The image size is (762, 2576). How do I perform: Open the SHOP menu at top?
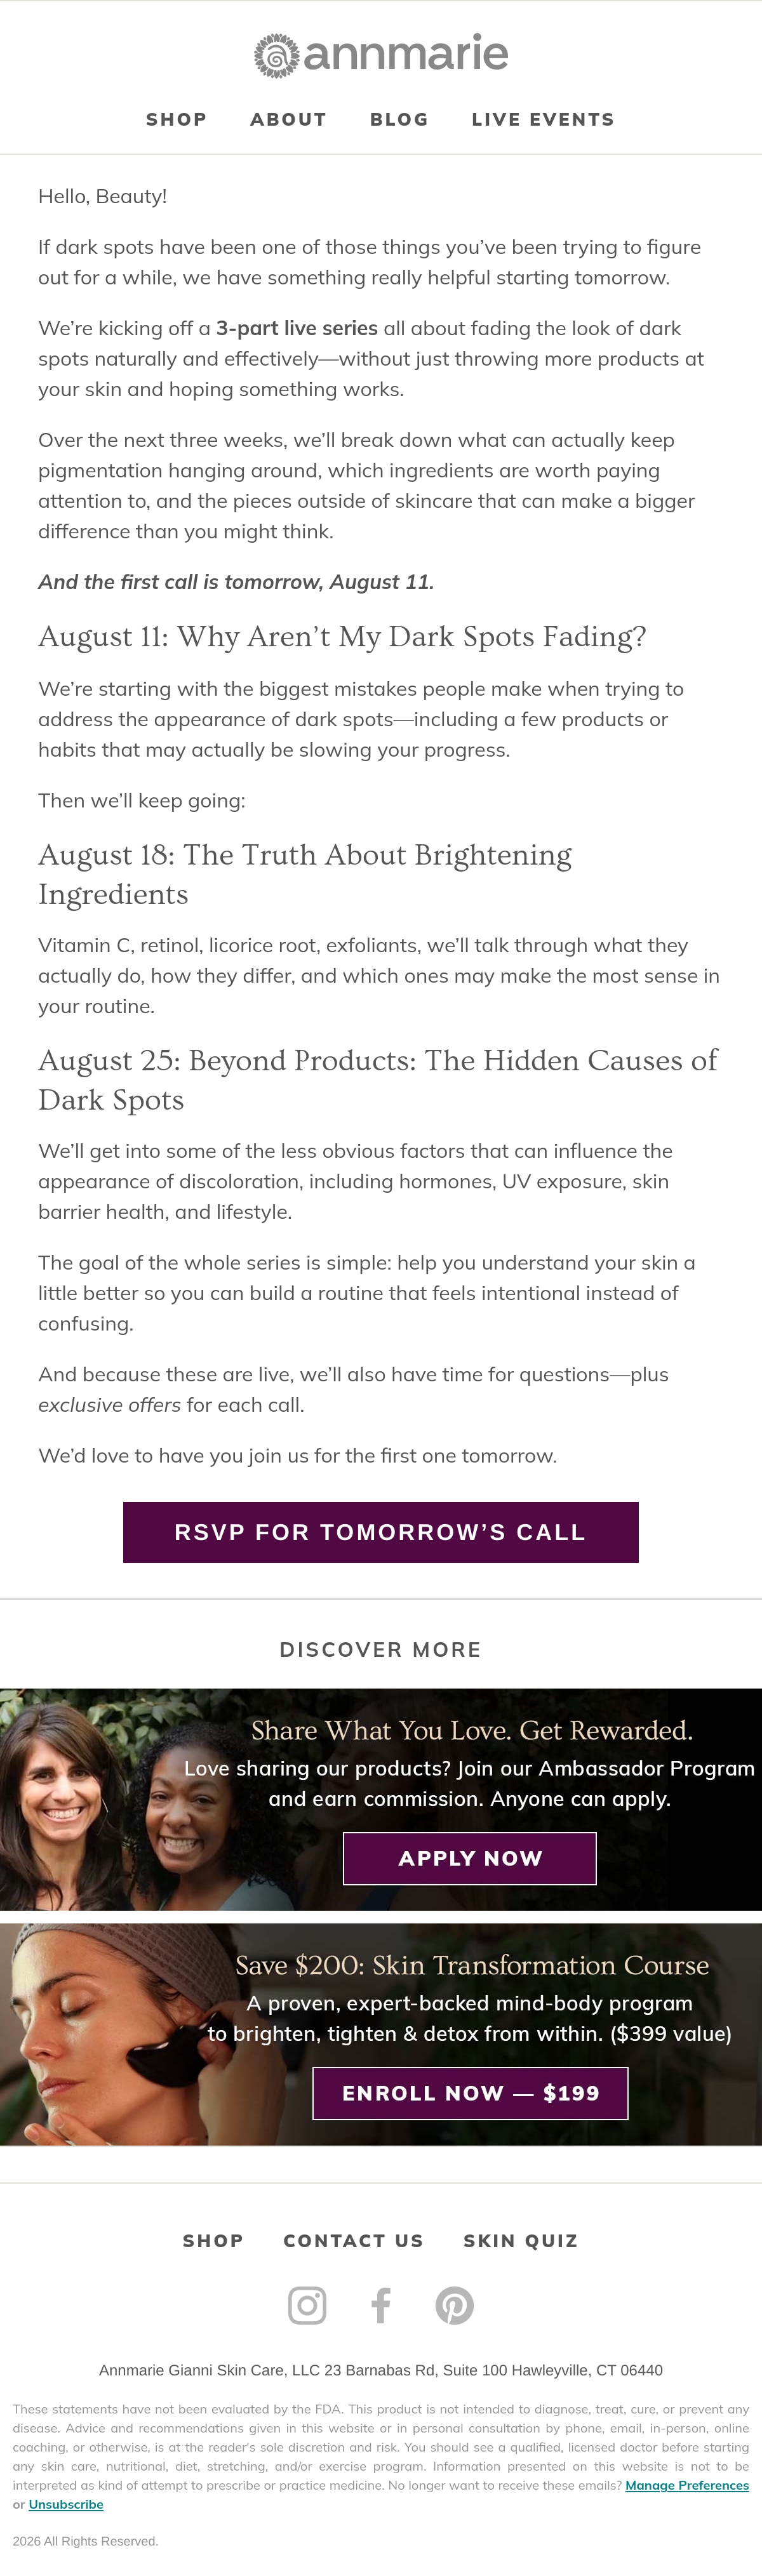pos(177,119)
